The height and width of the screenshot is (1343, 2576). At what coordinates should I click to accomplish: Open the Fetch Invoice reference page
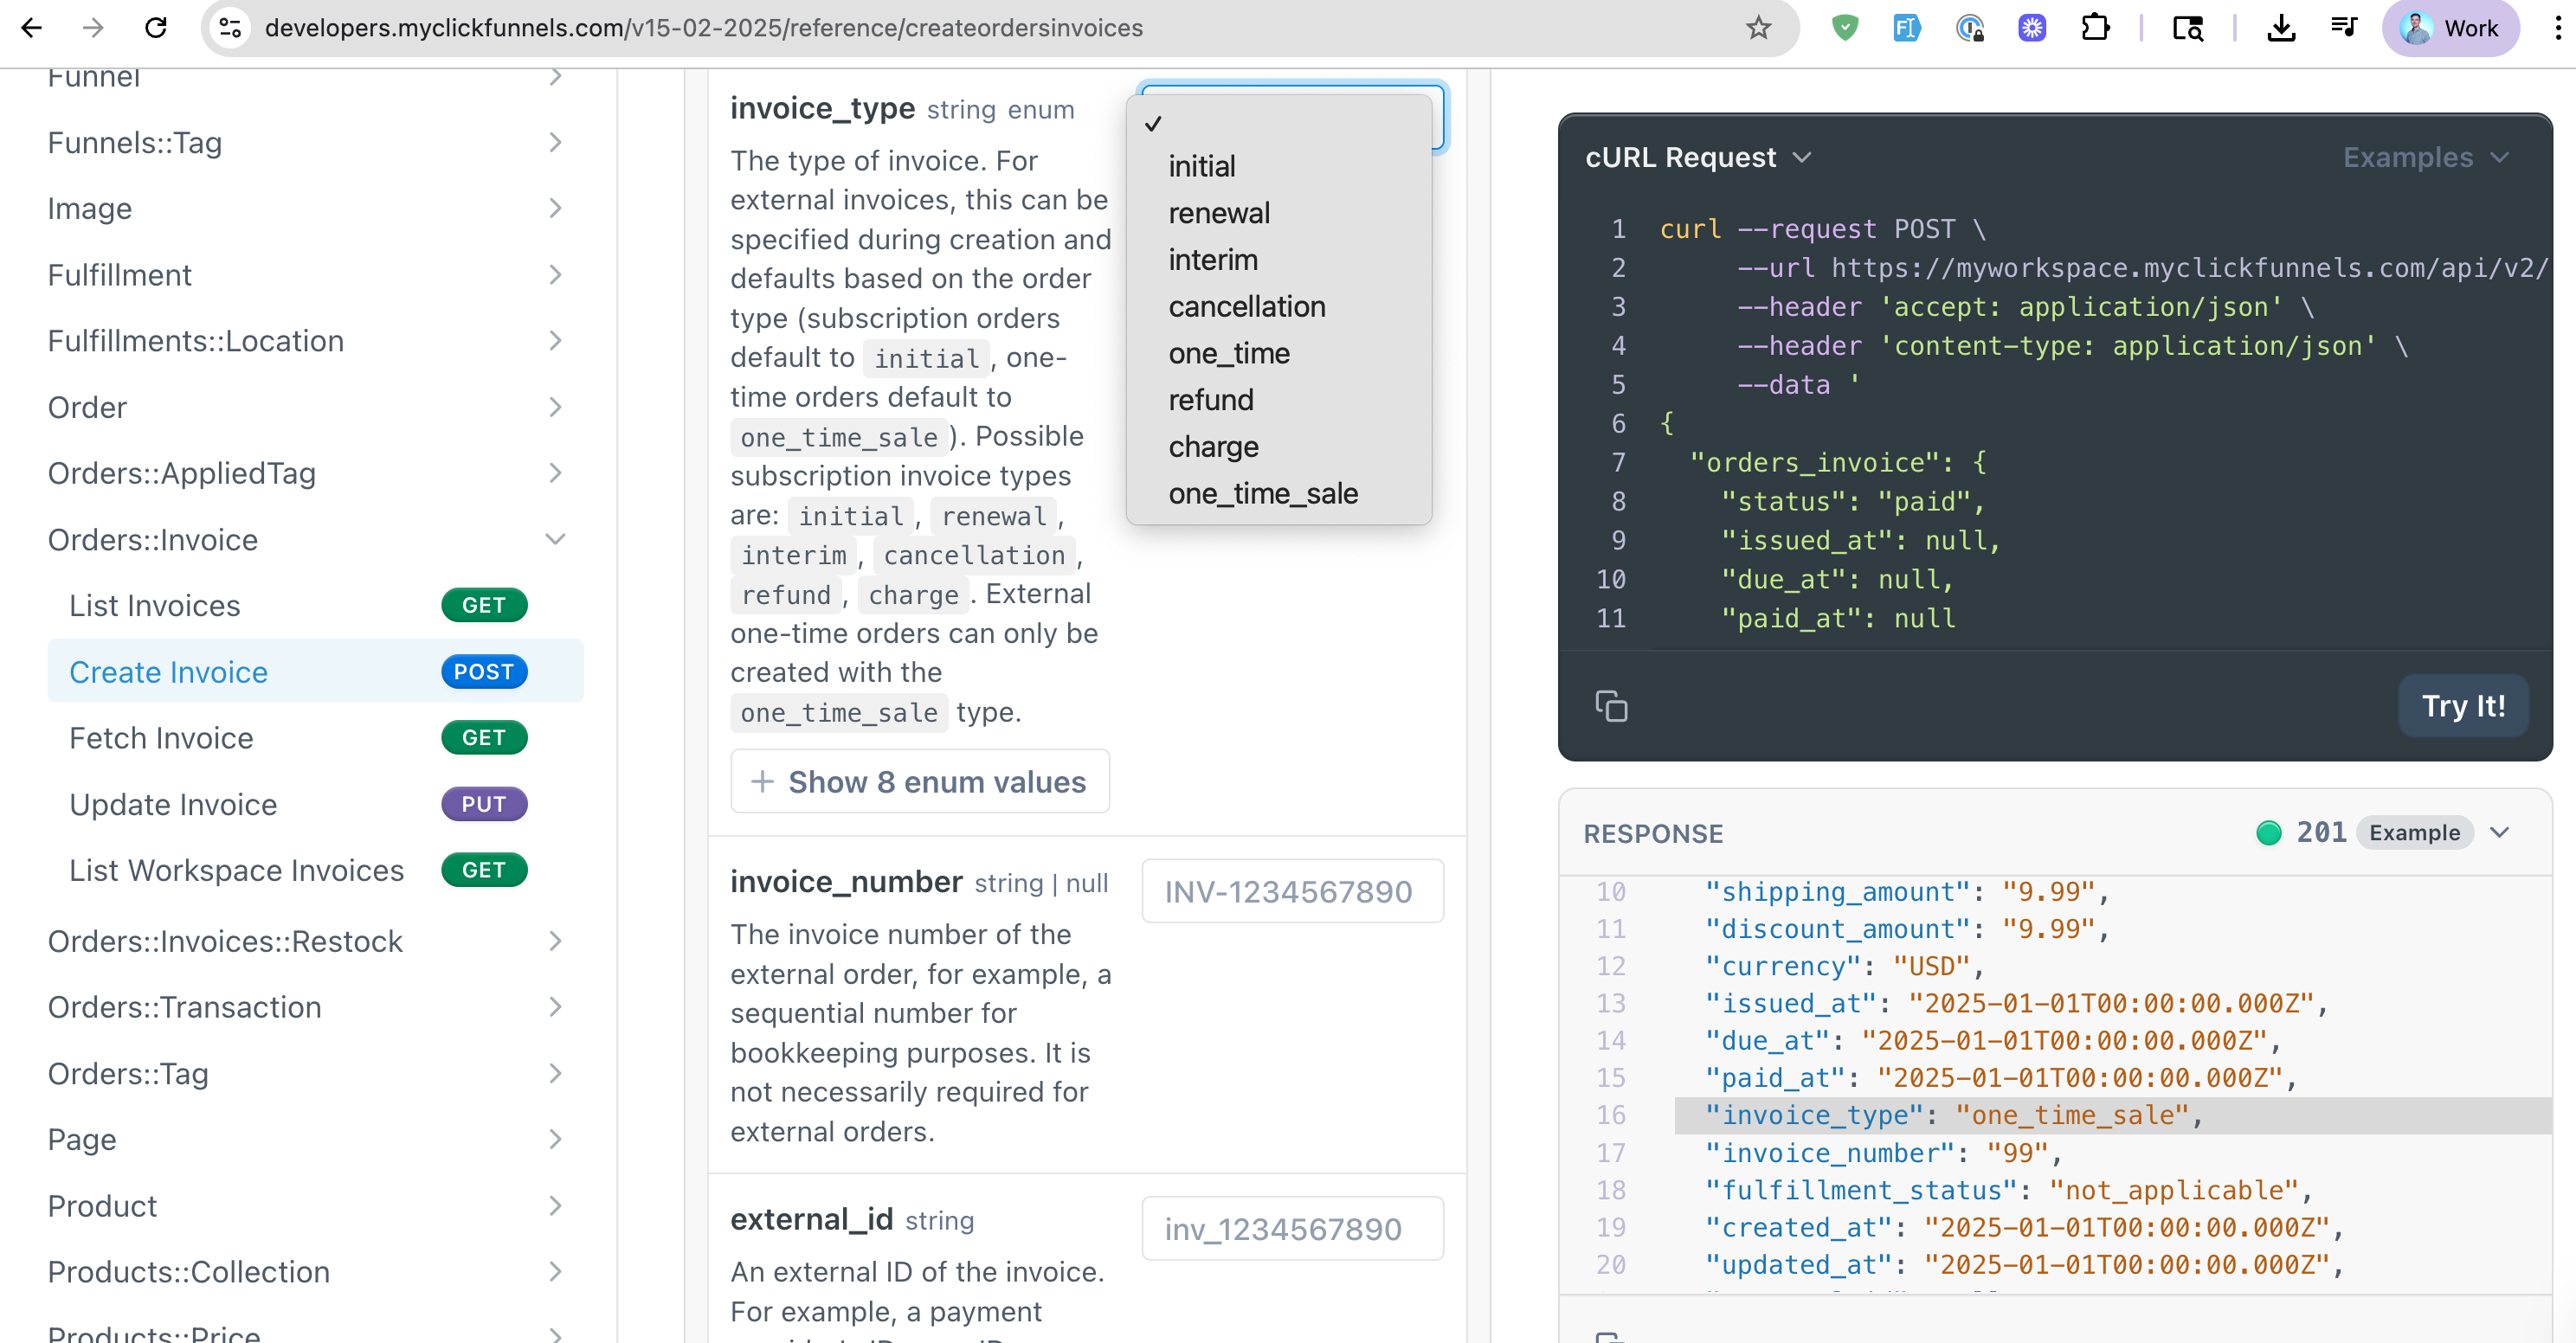(x=161, y=738)
